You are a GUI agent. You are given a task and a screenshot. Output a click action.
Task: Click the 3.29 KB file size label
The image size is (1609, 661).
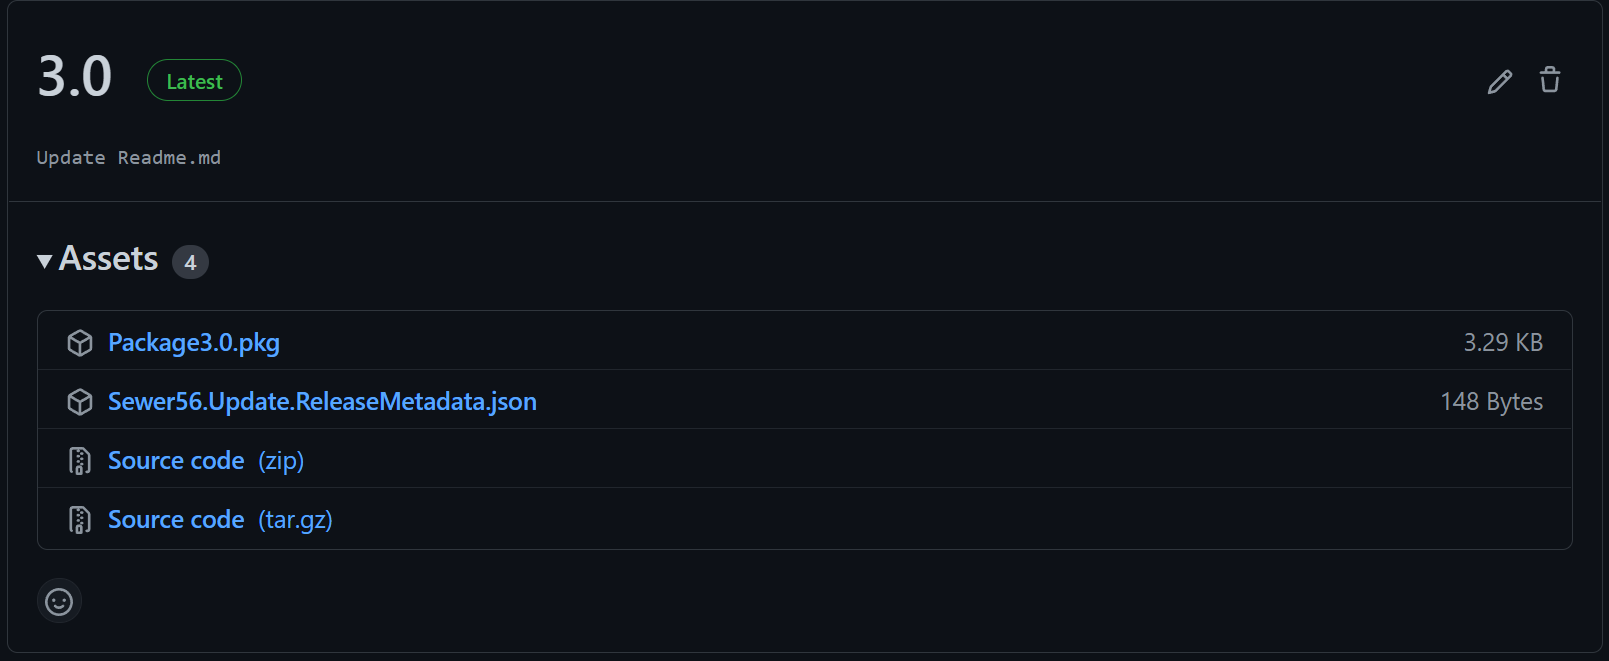click(x=1504, y=341)
